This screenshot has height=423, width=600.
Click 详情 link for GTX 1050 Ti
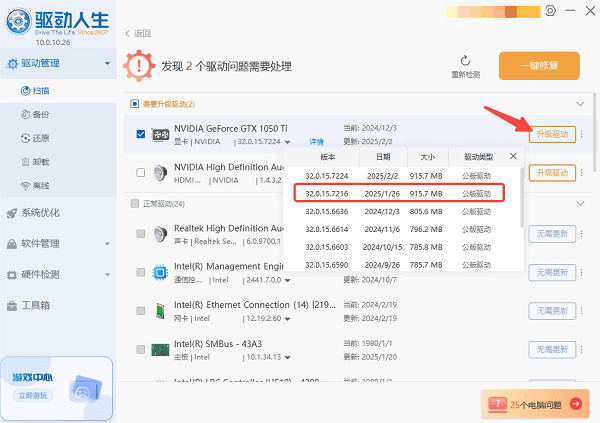(x=316, y=142)
